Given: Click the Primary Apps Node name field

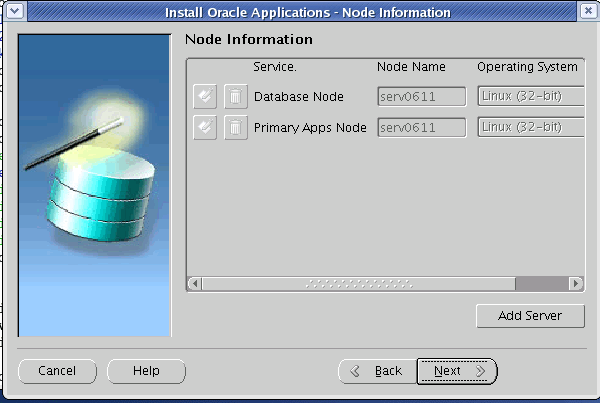Looking at the screenshot, I should (422, 127).
